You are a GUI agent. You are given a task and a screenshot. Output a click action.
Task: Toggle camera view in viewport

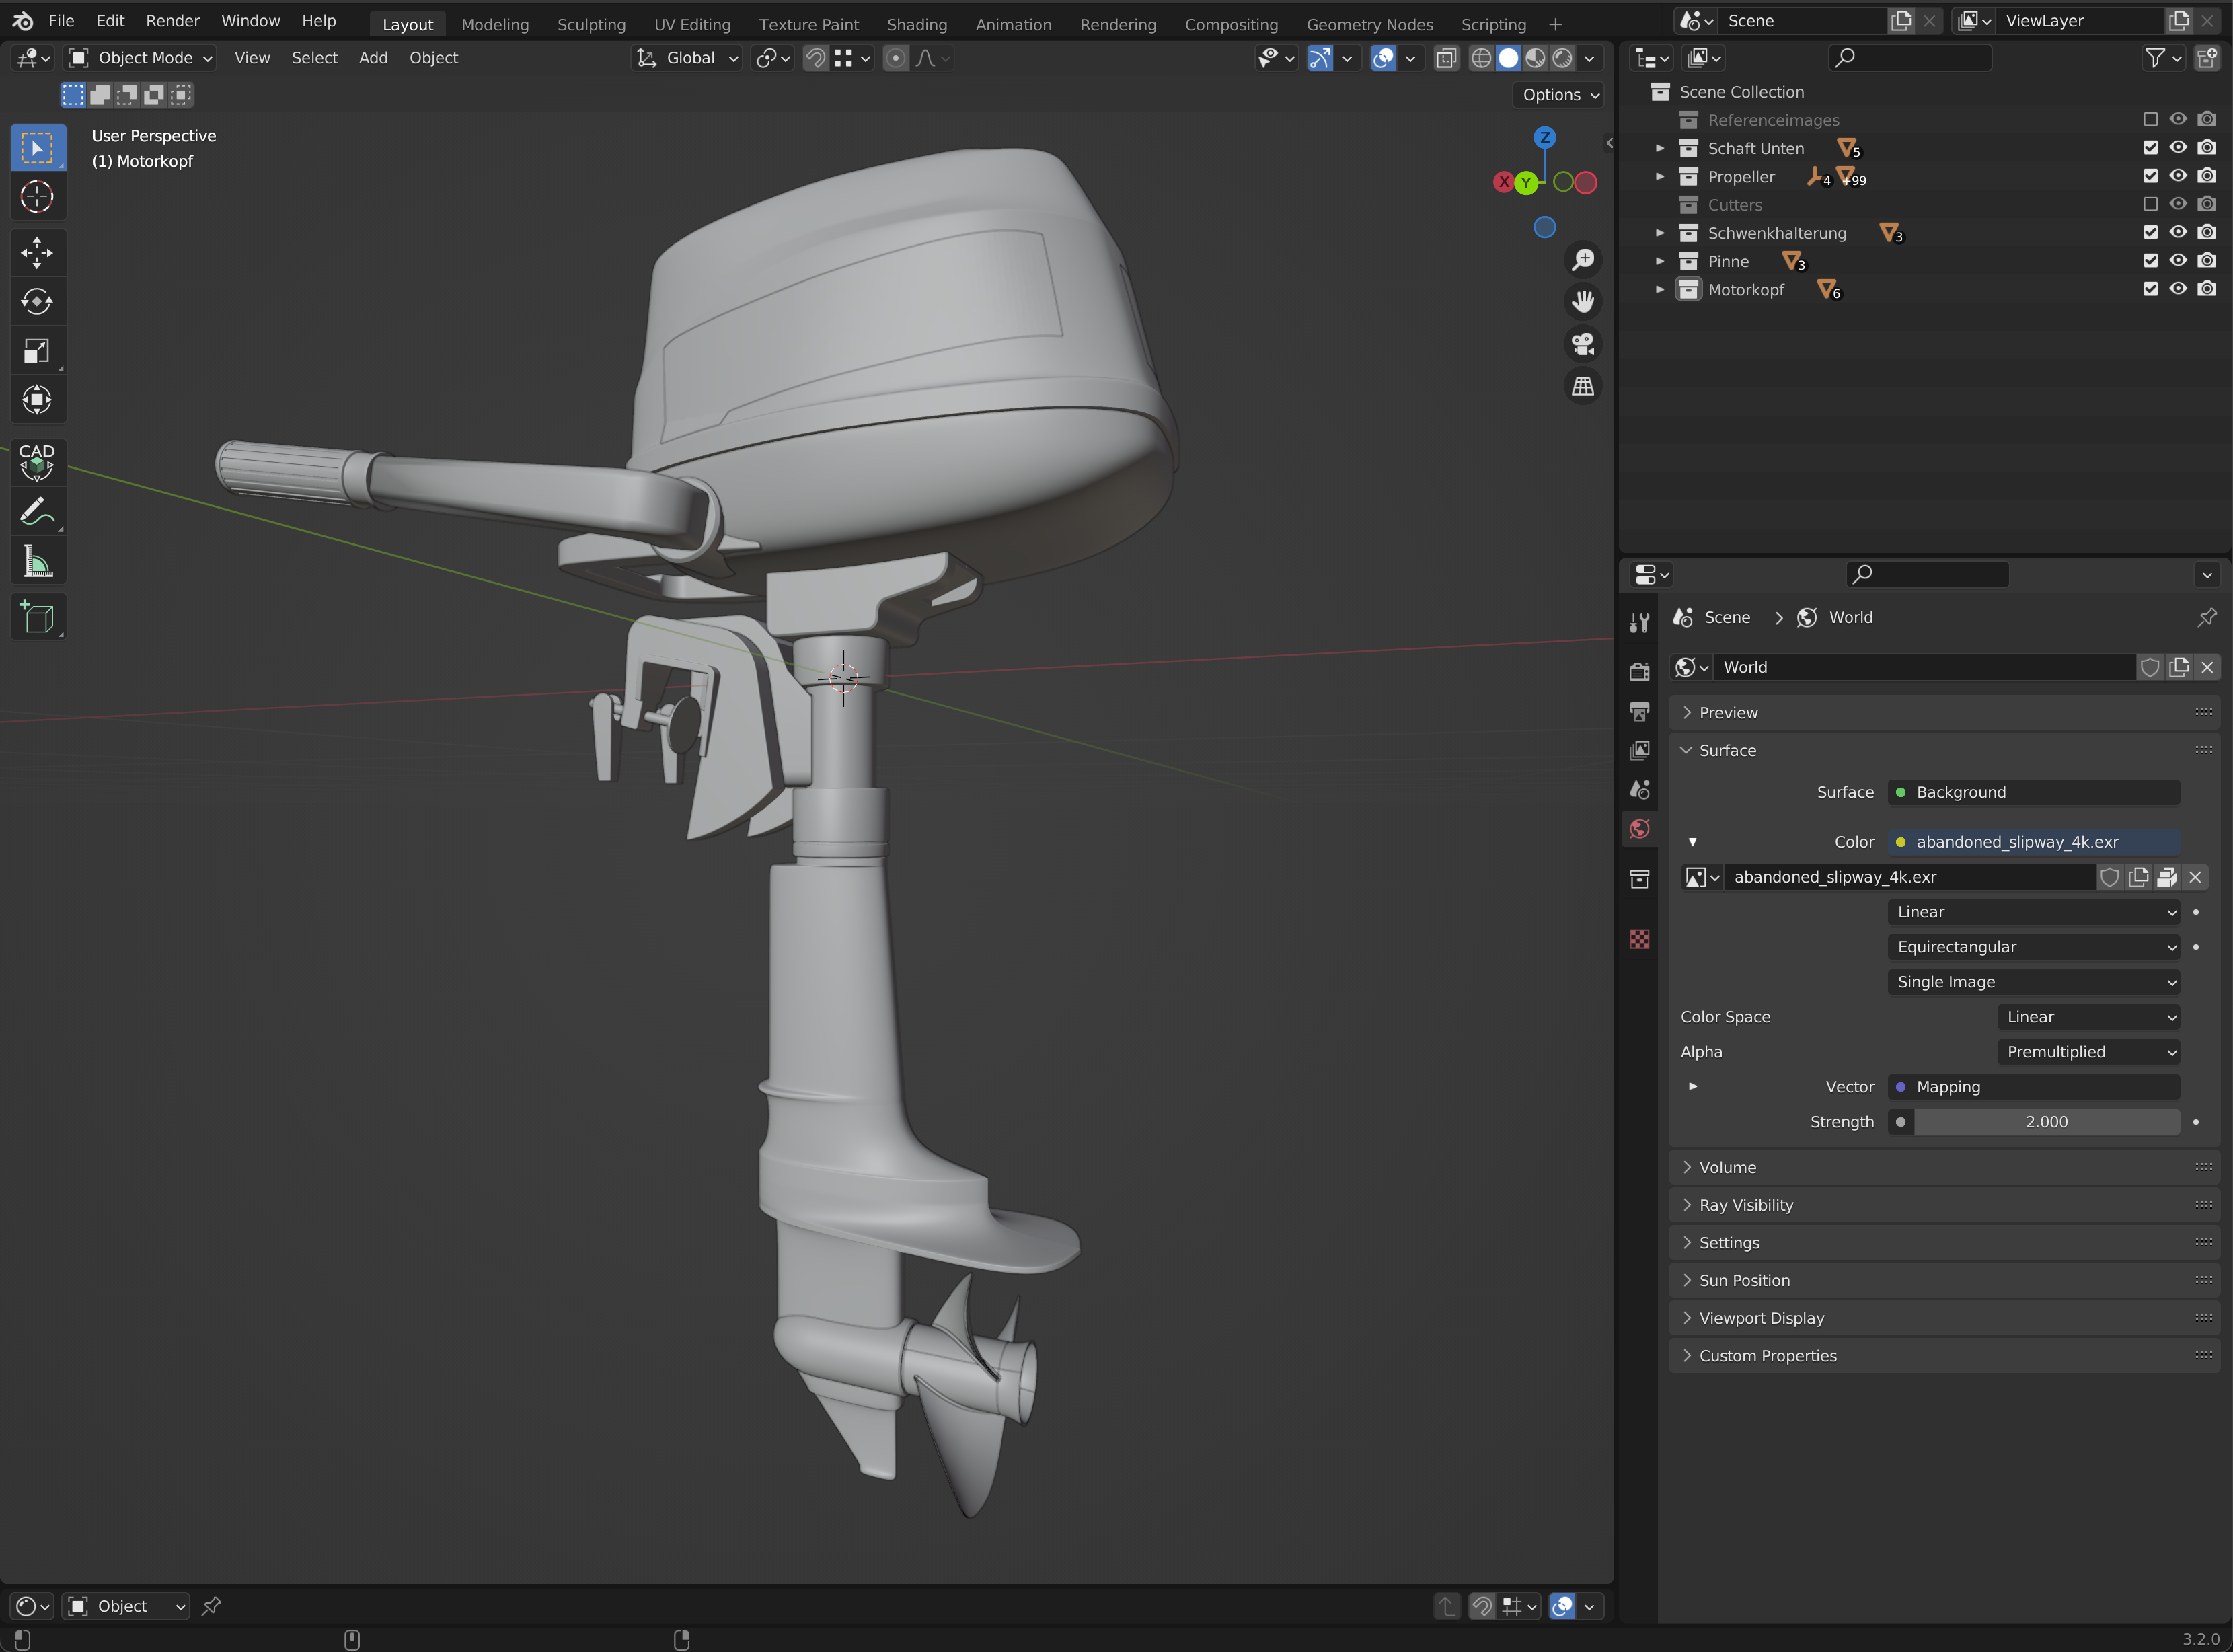coord(1582,344)
